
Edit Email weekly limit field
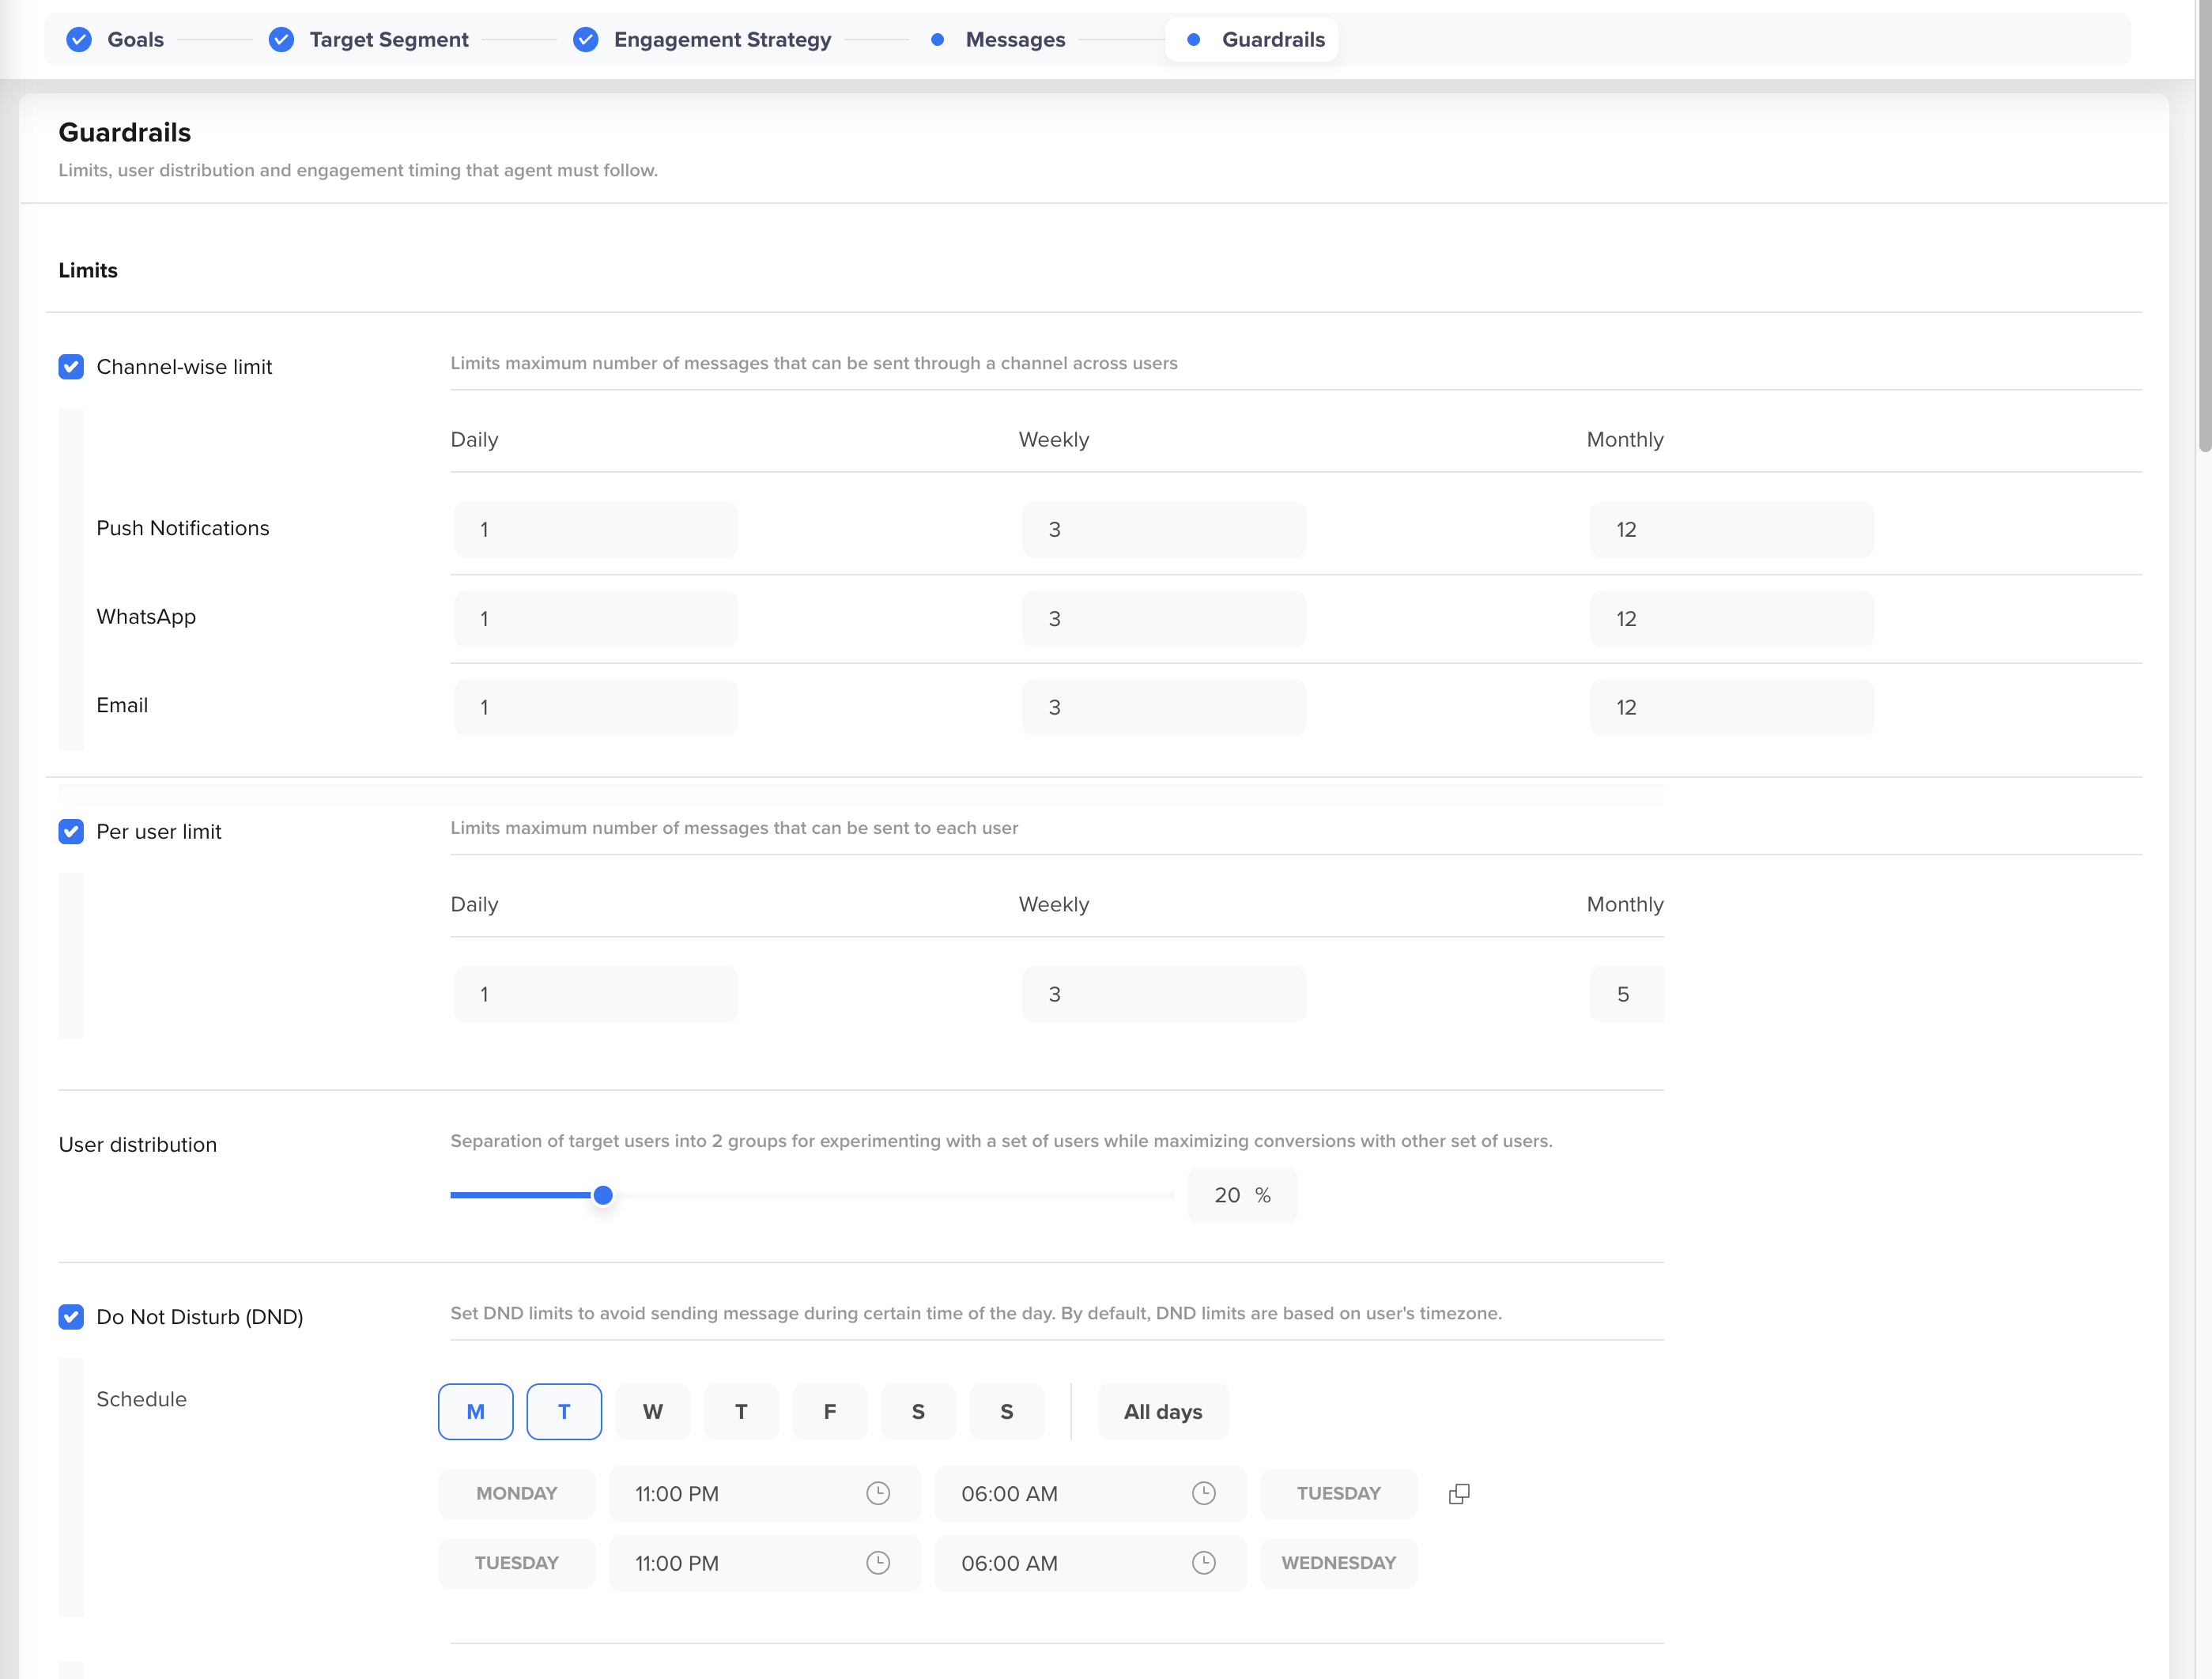coord(1164,707)
